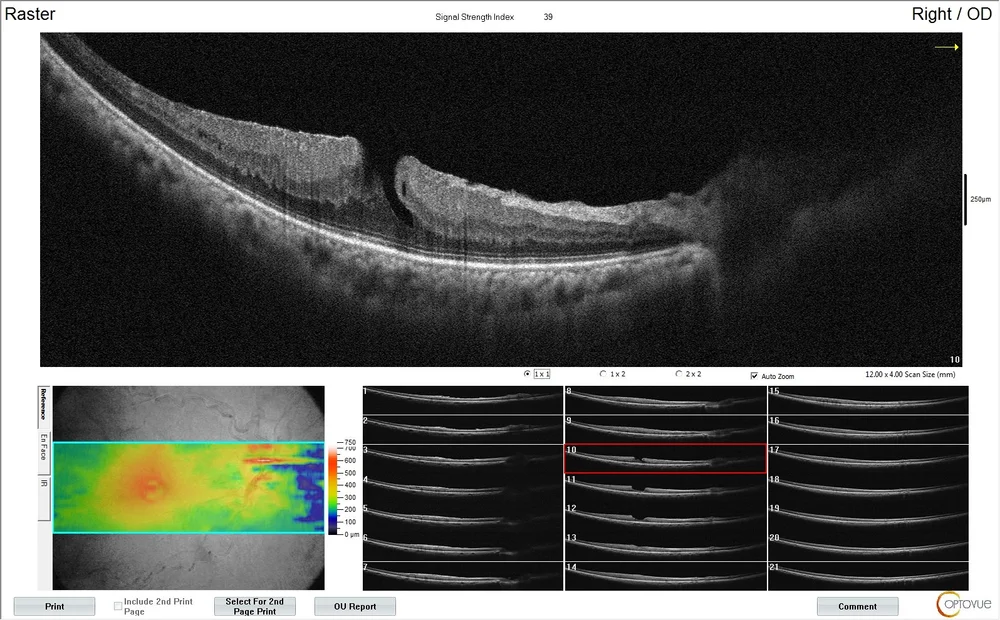Select the 1 x 1 view radio button

pyautogui.click(x=527, y=374)
